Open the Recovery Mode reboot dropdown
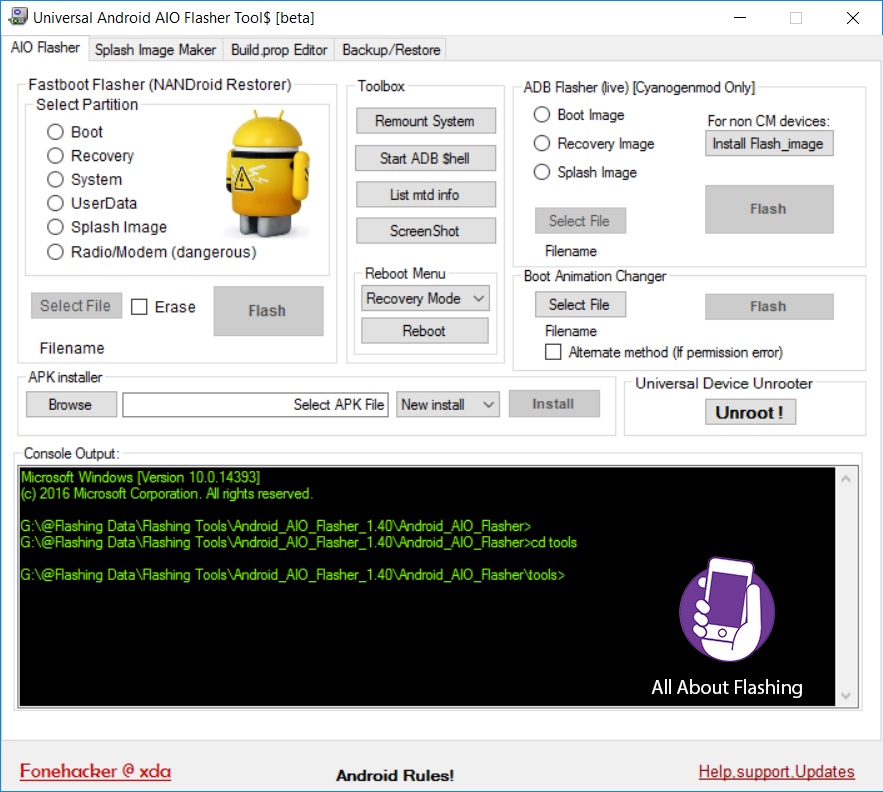883x792 pixels. pyautogui.click(x=424, y=298)
